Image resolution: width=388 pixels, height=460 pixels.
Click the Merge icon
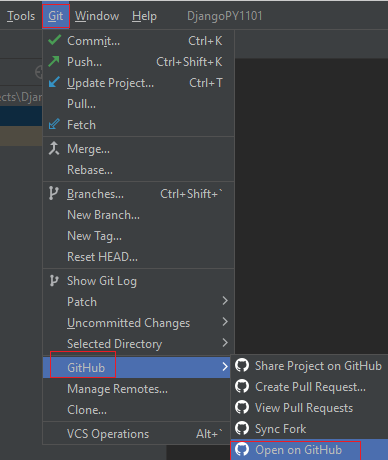(x=54, y=148)
